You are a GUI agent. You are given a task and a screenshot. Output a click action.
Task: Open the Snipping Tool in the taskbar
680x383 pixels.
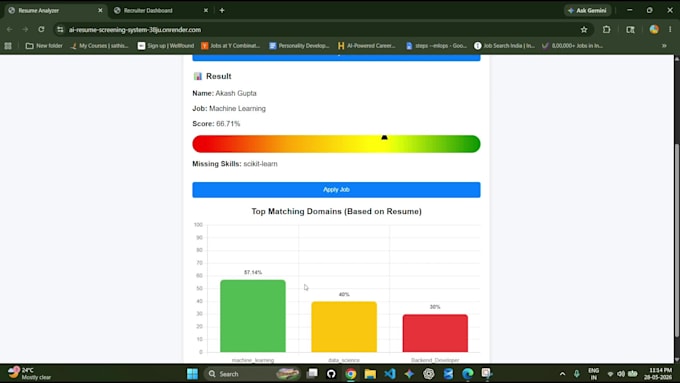click(487, 373)
